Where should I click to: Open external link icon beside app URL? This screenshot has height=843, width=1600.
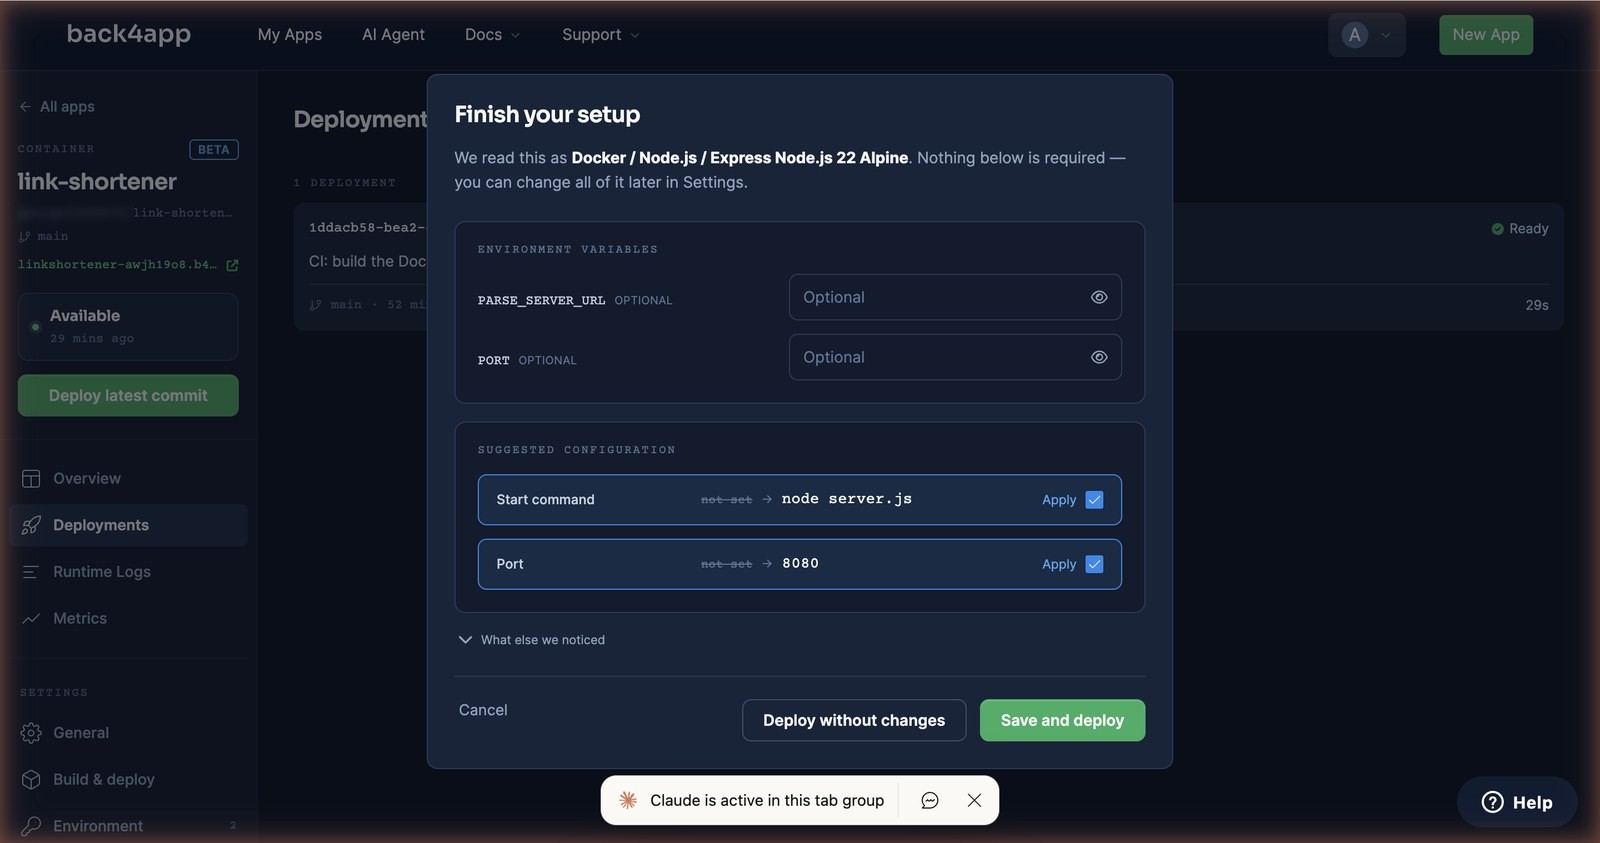232,265
